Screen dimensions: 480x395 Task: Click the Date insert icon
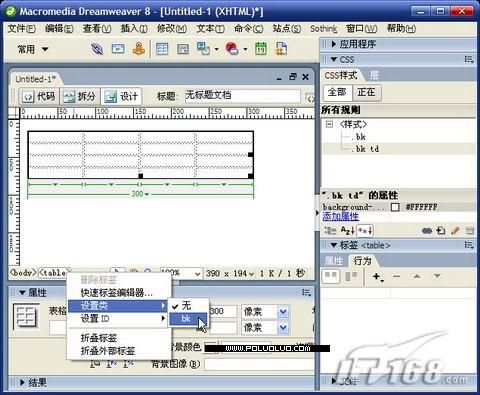261,49
